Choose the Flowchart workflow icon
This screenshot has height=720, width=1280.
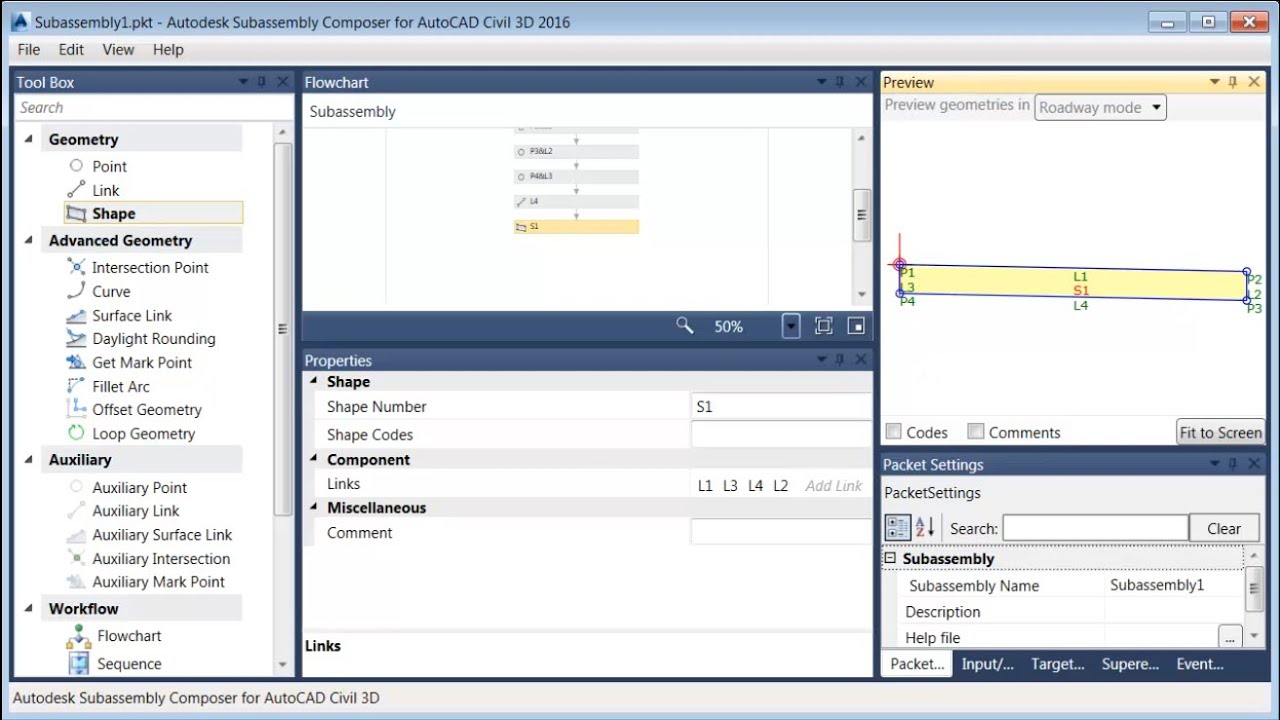click(x=79, y=636)
